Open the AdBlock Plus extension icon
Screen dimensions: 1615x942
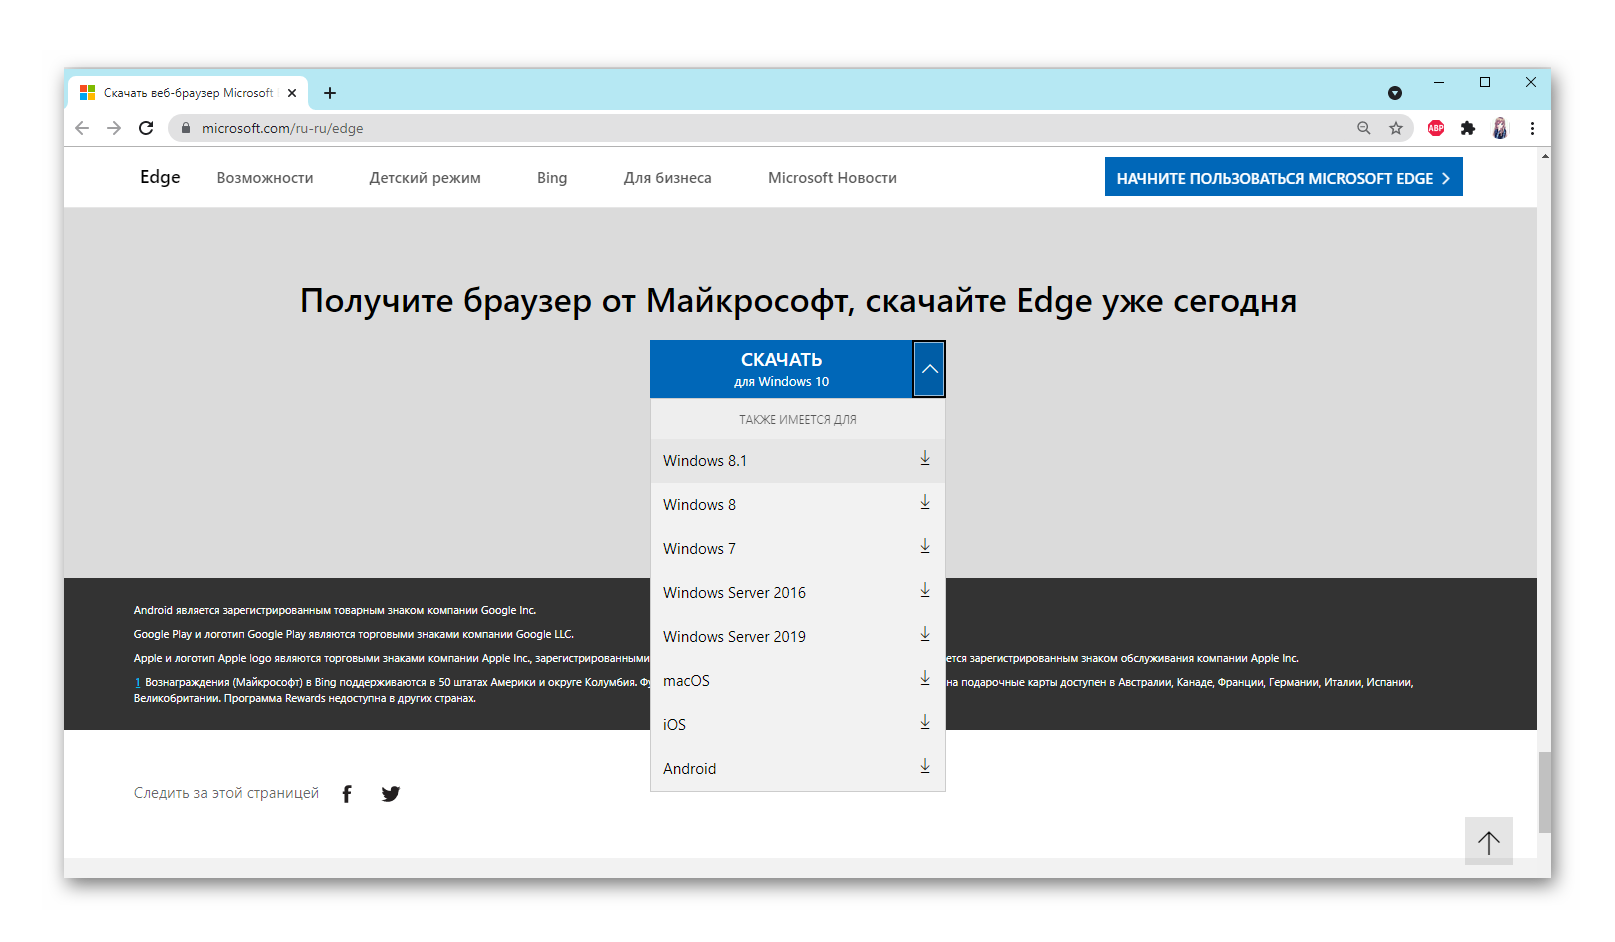click(1436, 128)
